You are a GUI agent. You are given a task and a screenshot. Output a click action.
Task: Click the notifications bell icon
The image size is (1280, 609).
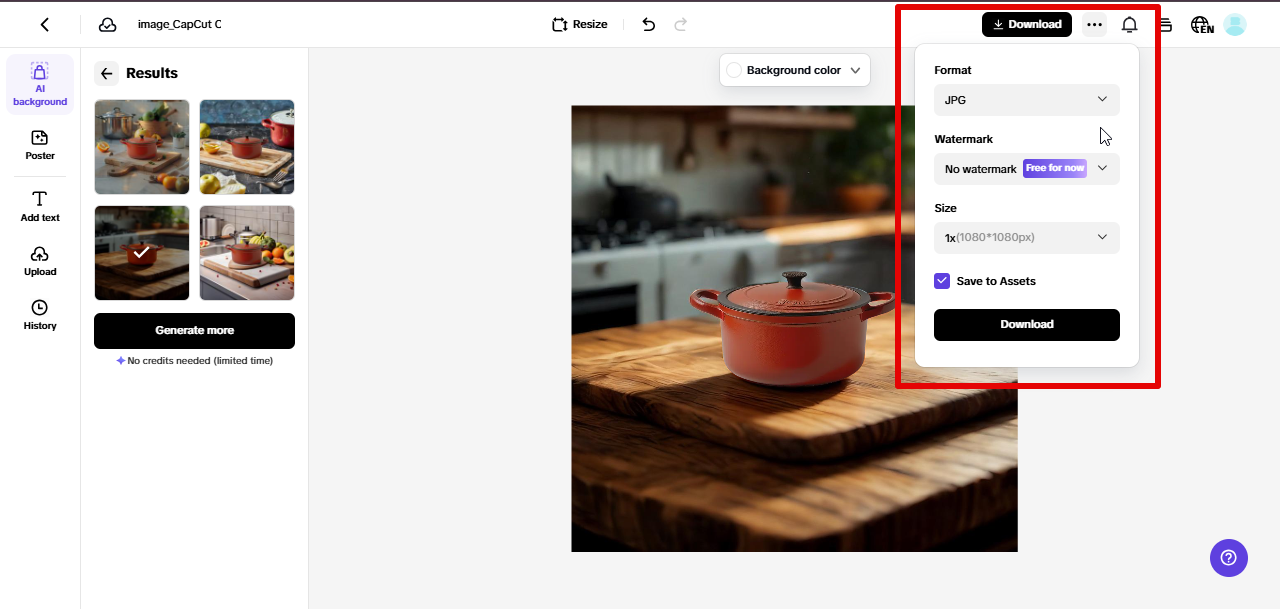(x=1130, y=24)
